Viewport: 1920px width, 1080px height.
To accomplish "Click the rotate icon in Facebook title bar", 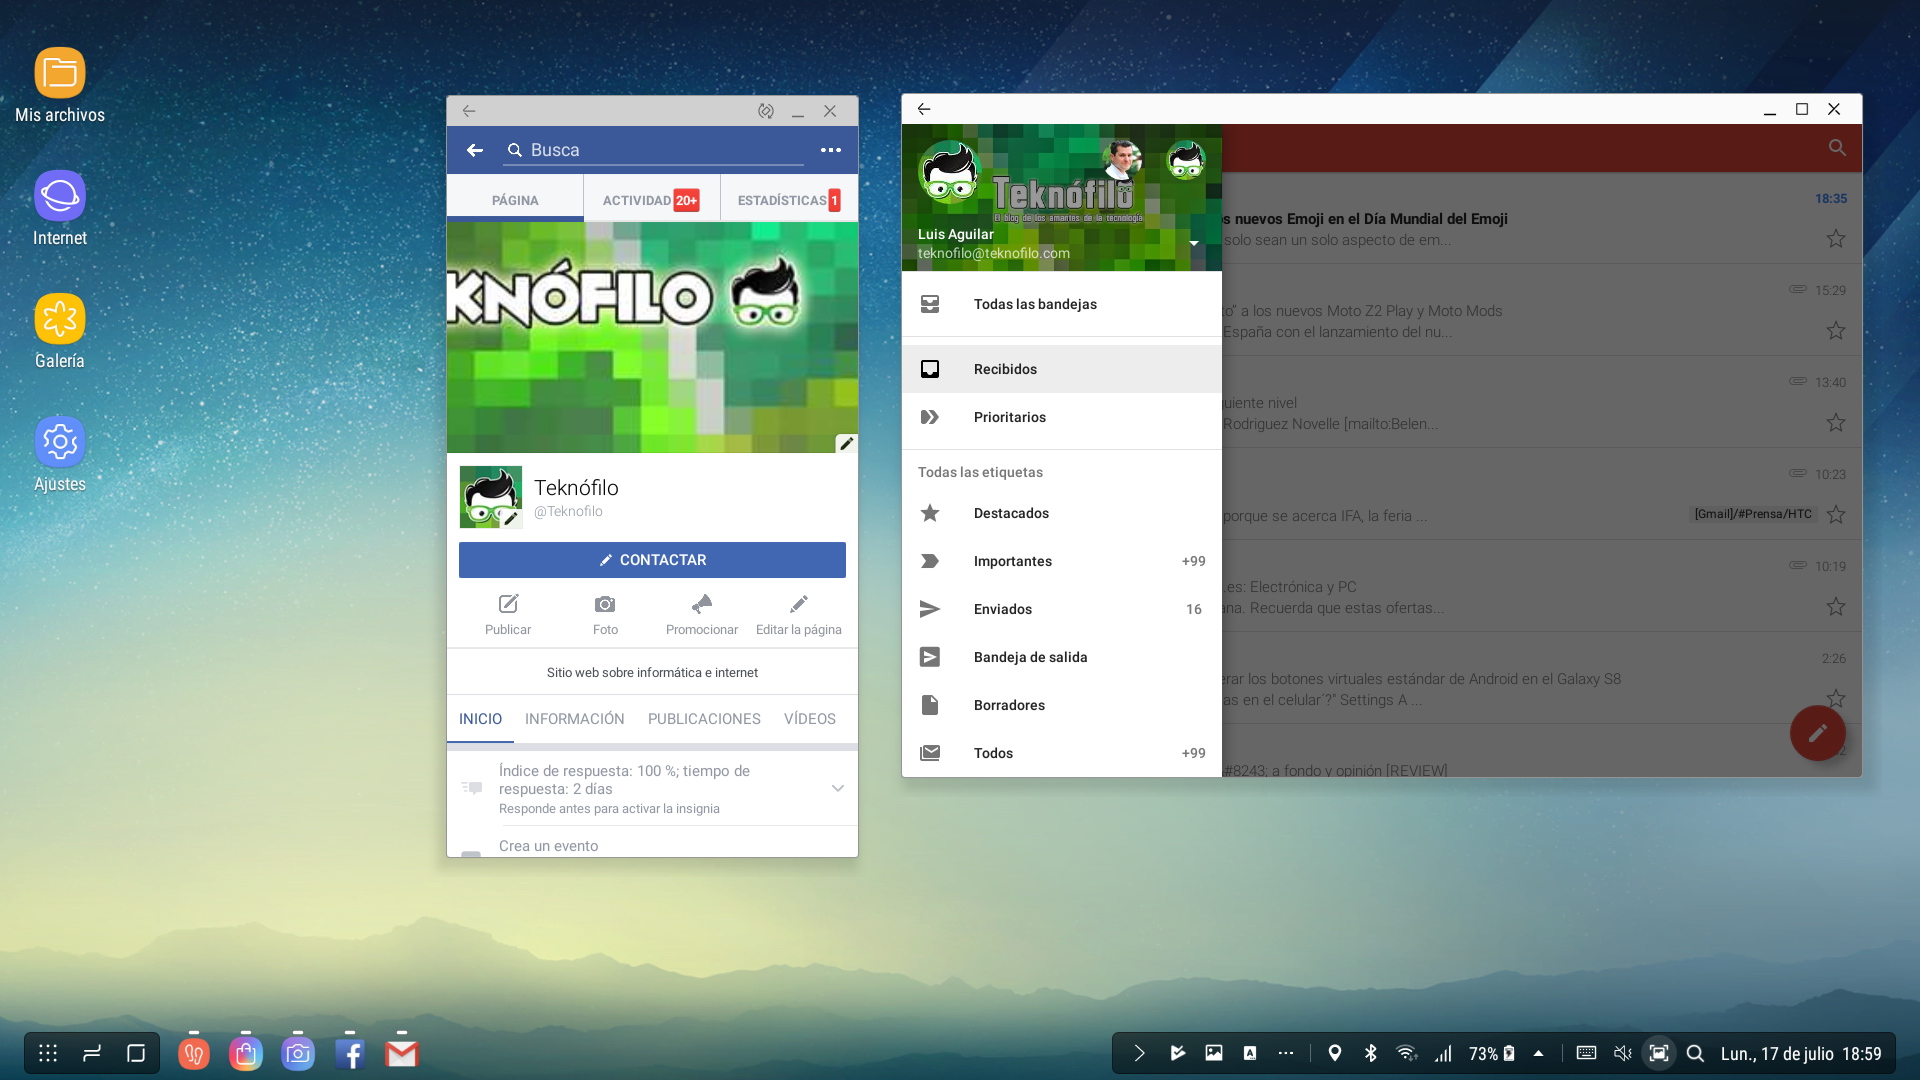I will click(x=766, y=111).
